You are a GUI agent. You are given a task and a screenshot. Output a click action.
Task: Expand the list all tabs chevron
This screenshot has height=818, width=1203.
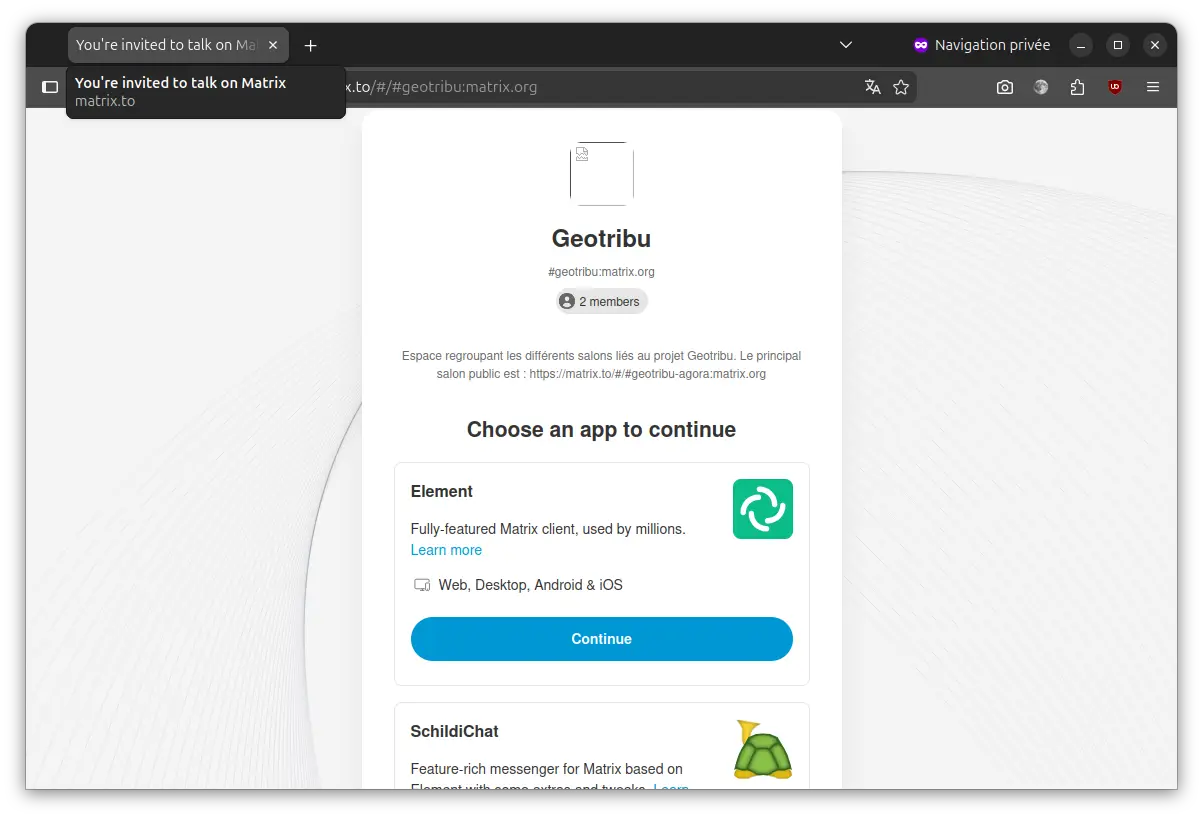[845, 45]
